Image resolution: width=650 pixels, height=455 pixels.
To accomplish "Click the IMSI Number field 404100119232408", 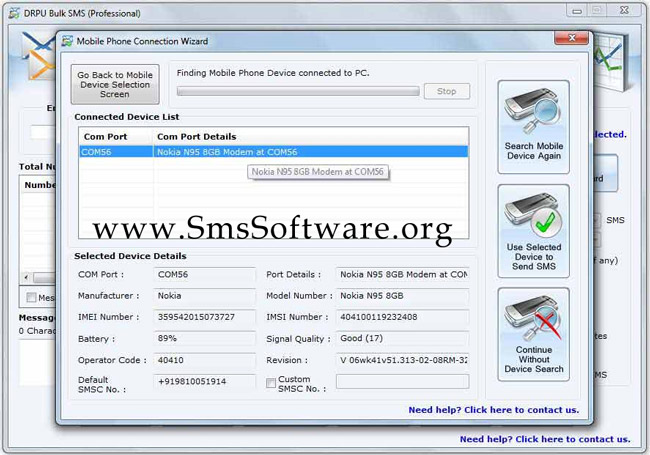I will (403, 317).
